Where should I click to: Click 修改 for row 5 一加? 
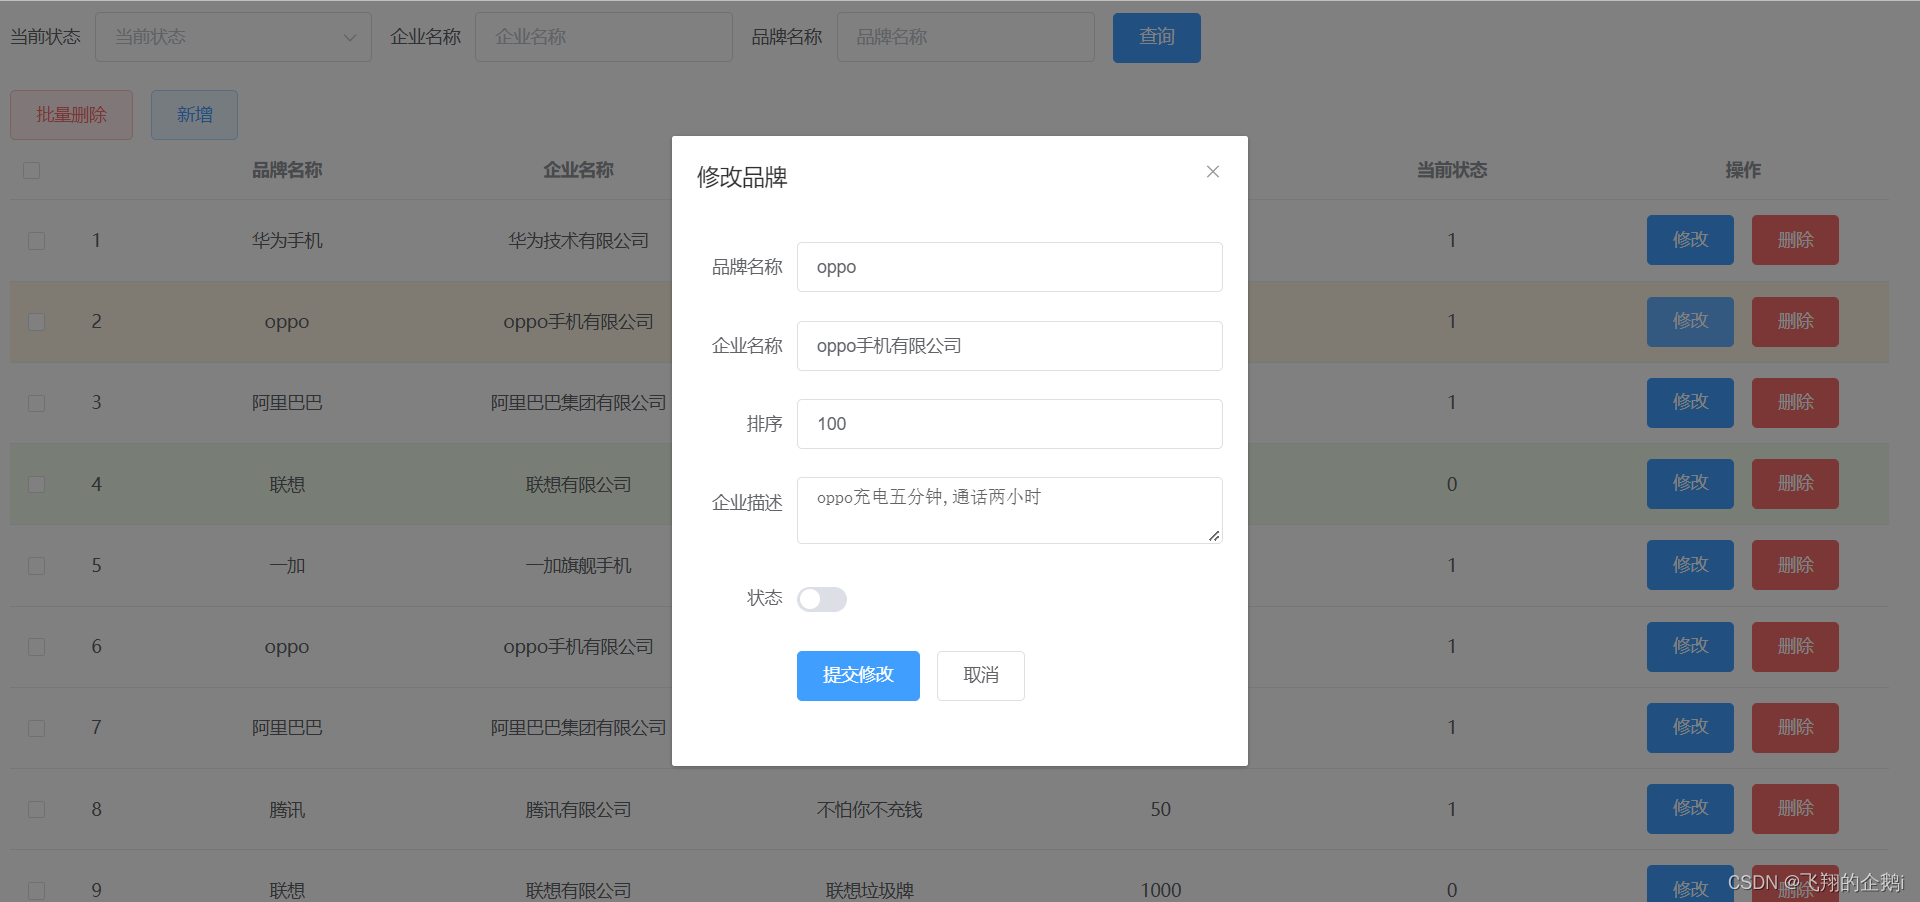click(1690, 565)
